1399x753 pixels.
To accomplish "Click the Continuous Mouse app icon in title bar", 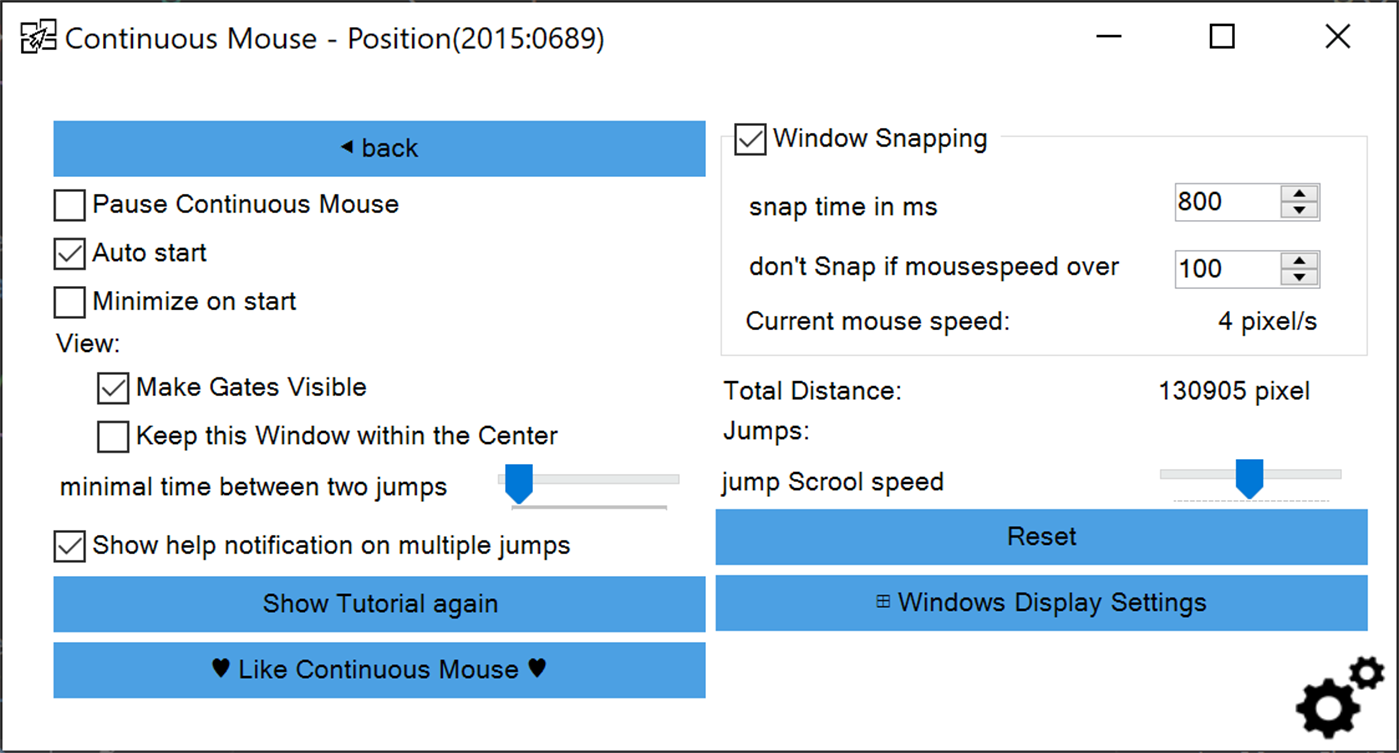I will (x=38, y=38).
